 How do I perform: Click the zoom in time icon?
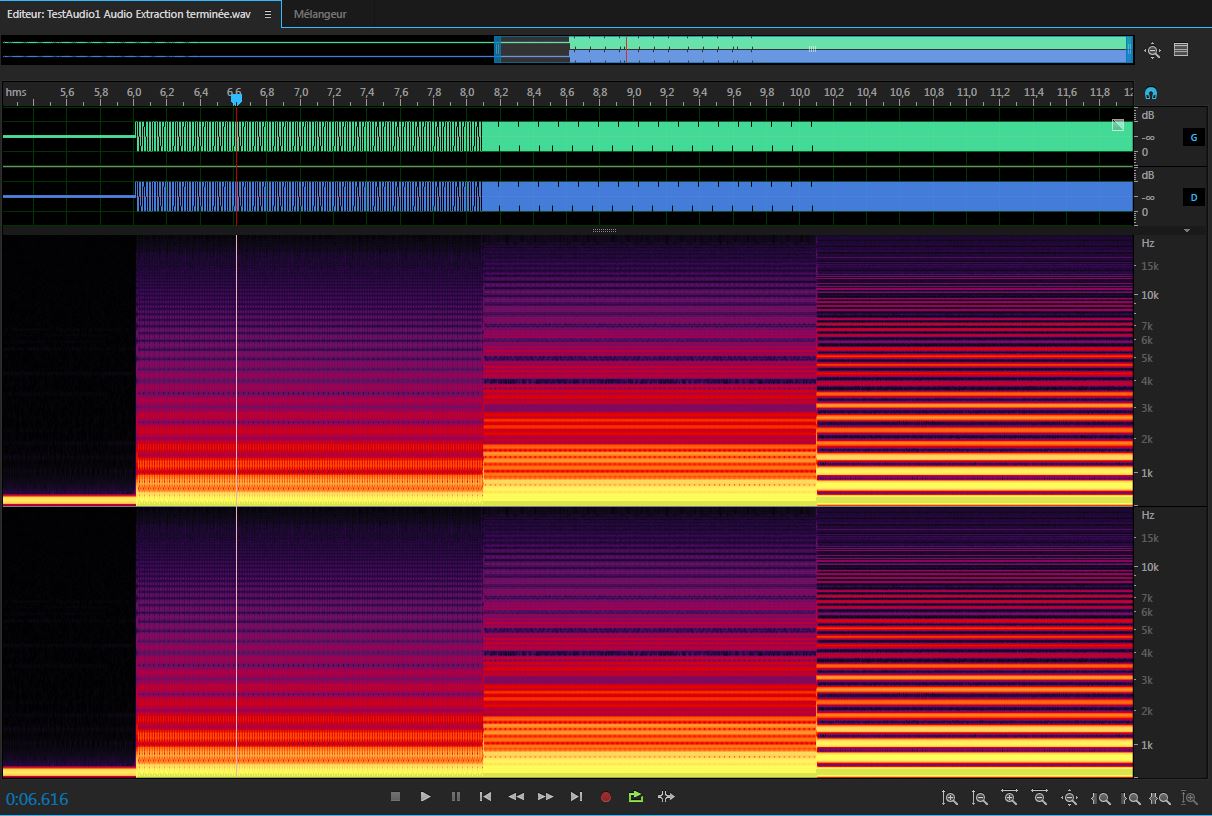point(1010,798)
